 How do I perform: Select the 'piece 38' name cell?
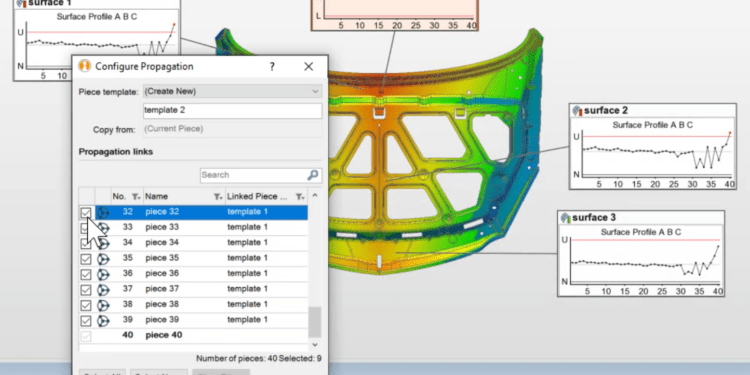coord(162,304)
